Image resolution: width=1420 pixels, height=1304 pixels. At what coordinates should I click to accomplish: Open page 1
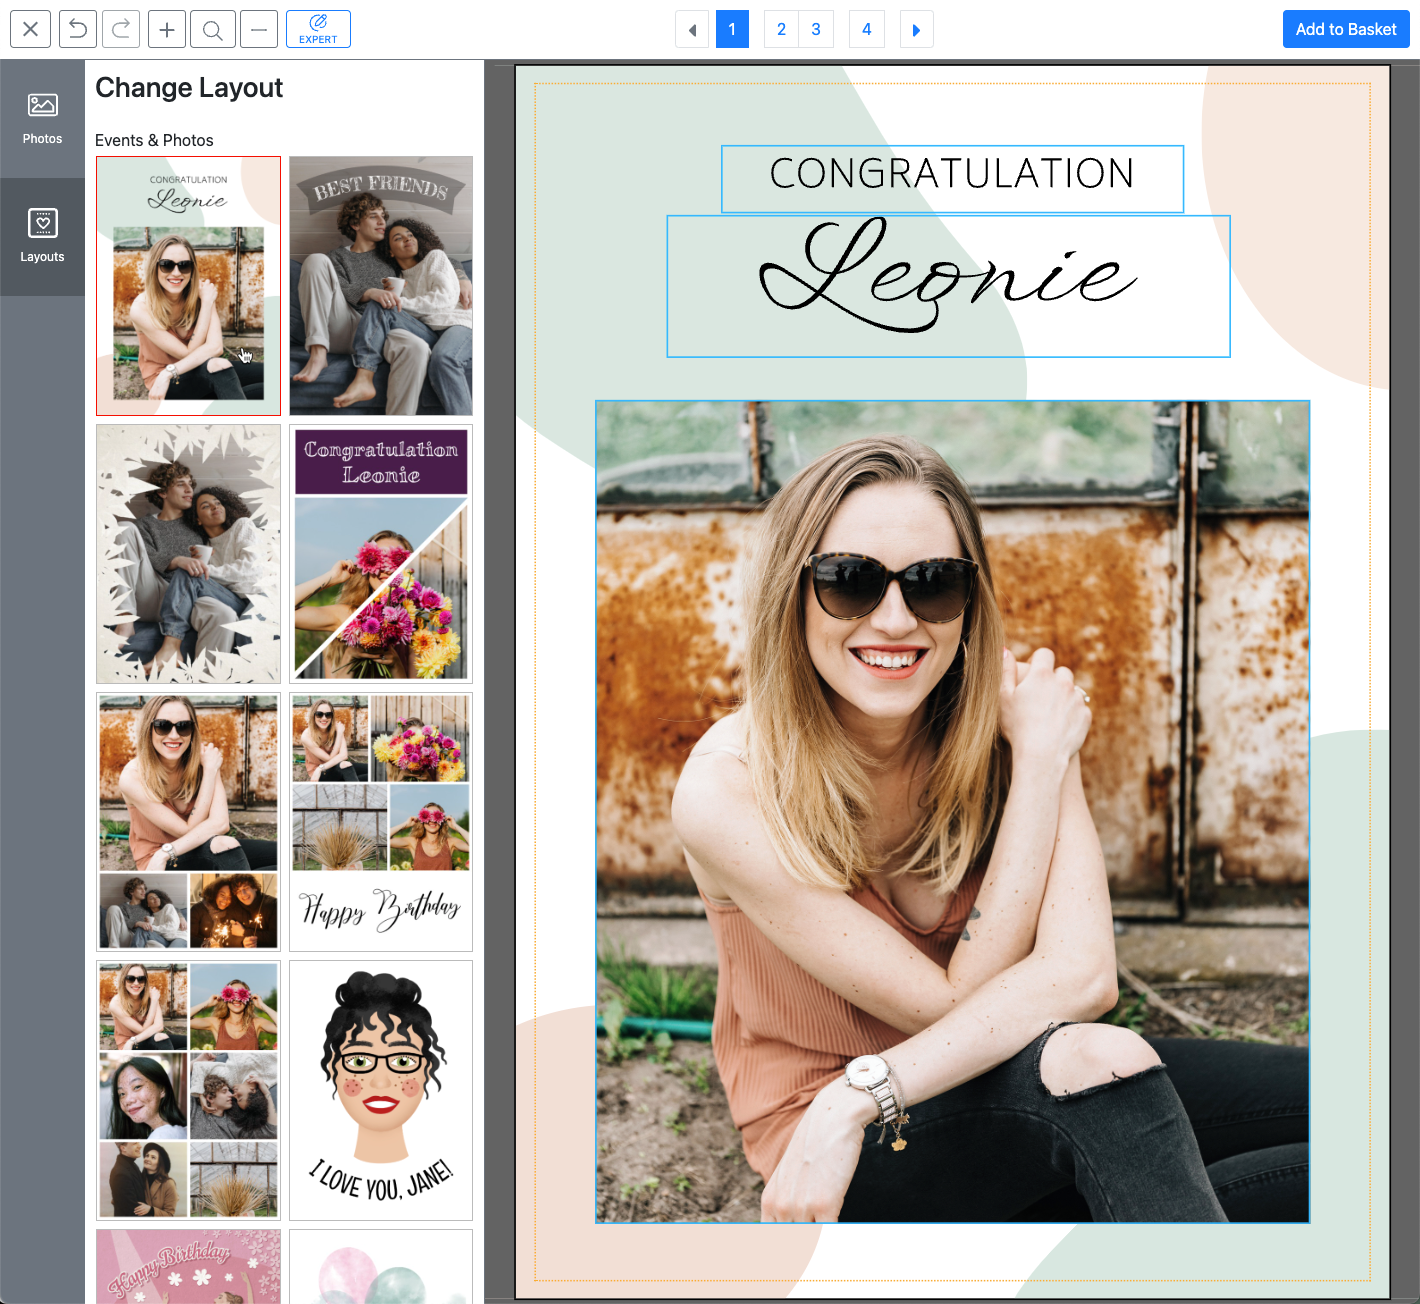(732, 29)
